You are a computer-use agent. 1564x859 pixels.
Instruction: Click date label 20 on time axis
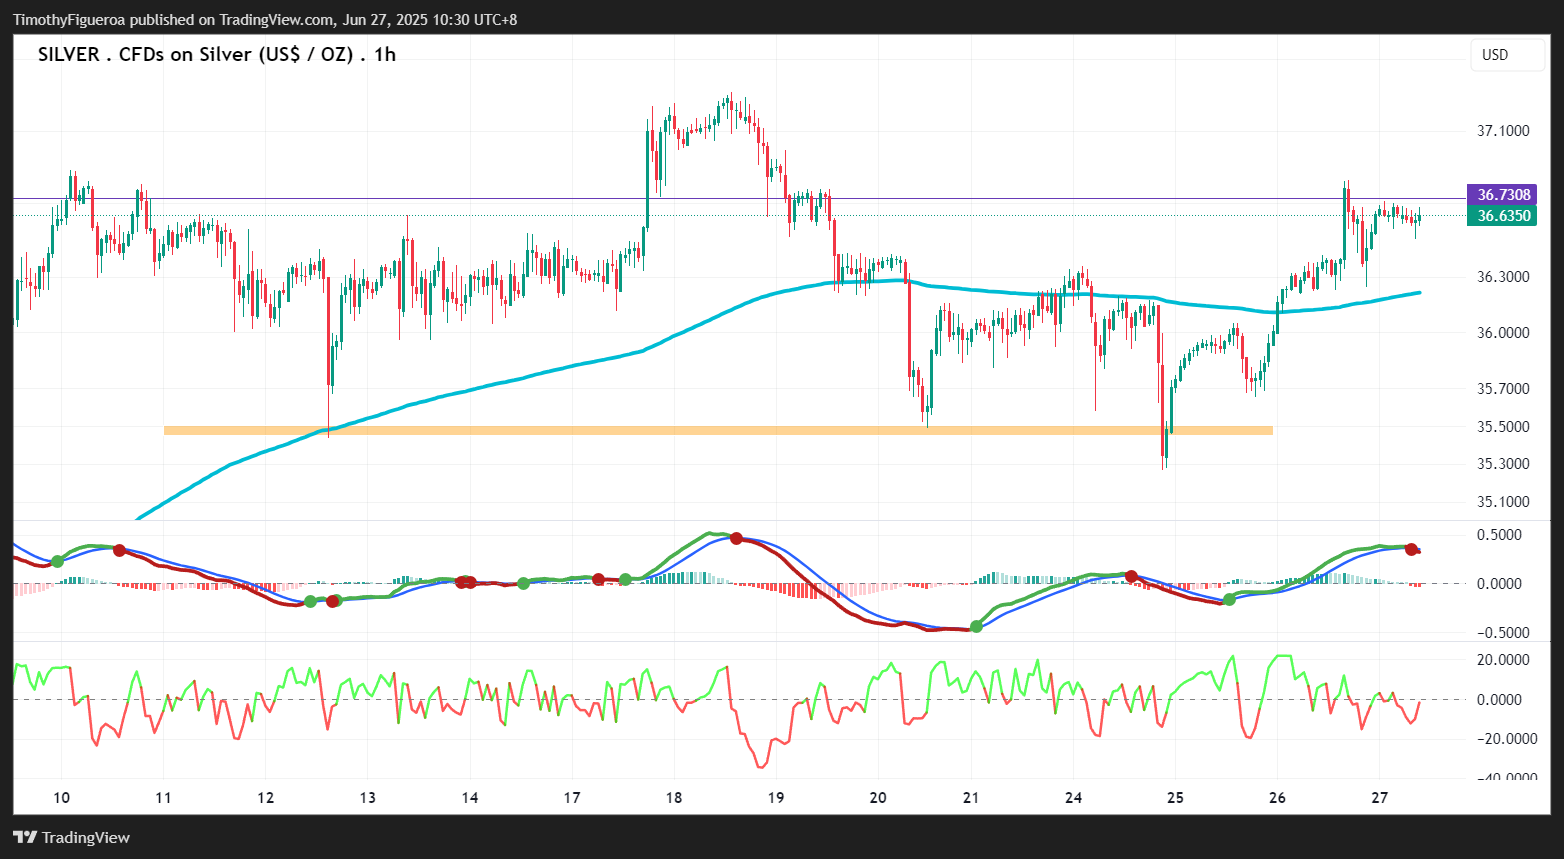click(878, 798)
